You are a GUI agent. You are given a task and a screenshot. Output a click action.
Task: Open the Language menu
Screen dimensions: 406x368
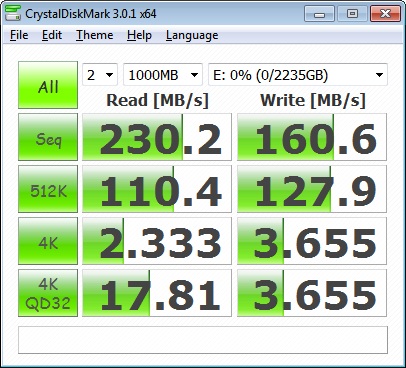click(x=192, y=35)
